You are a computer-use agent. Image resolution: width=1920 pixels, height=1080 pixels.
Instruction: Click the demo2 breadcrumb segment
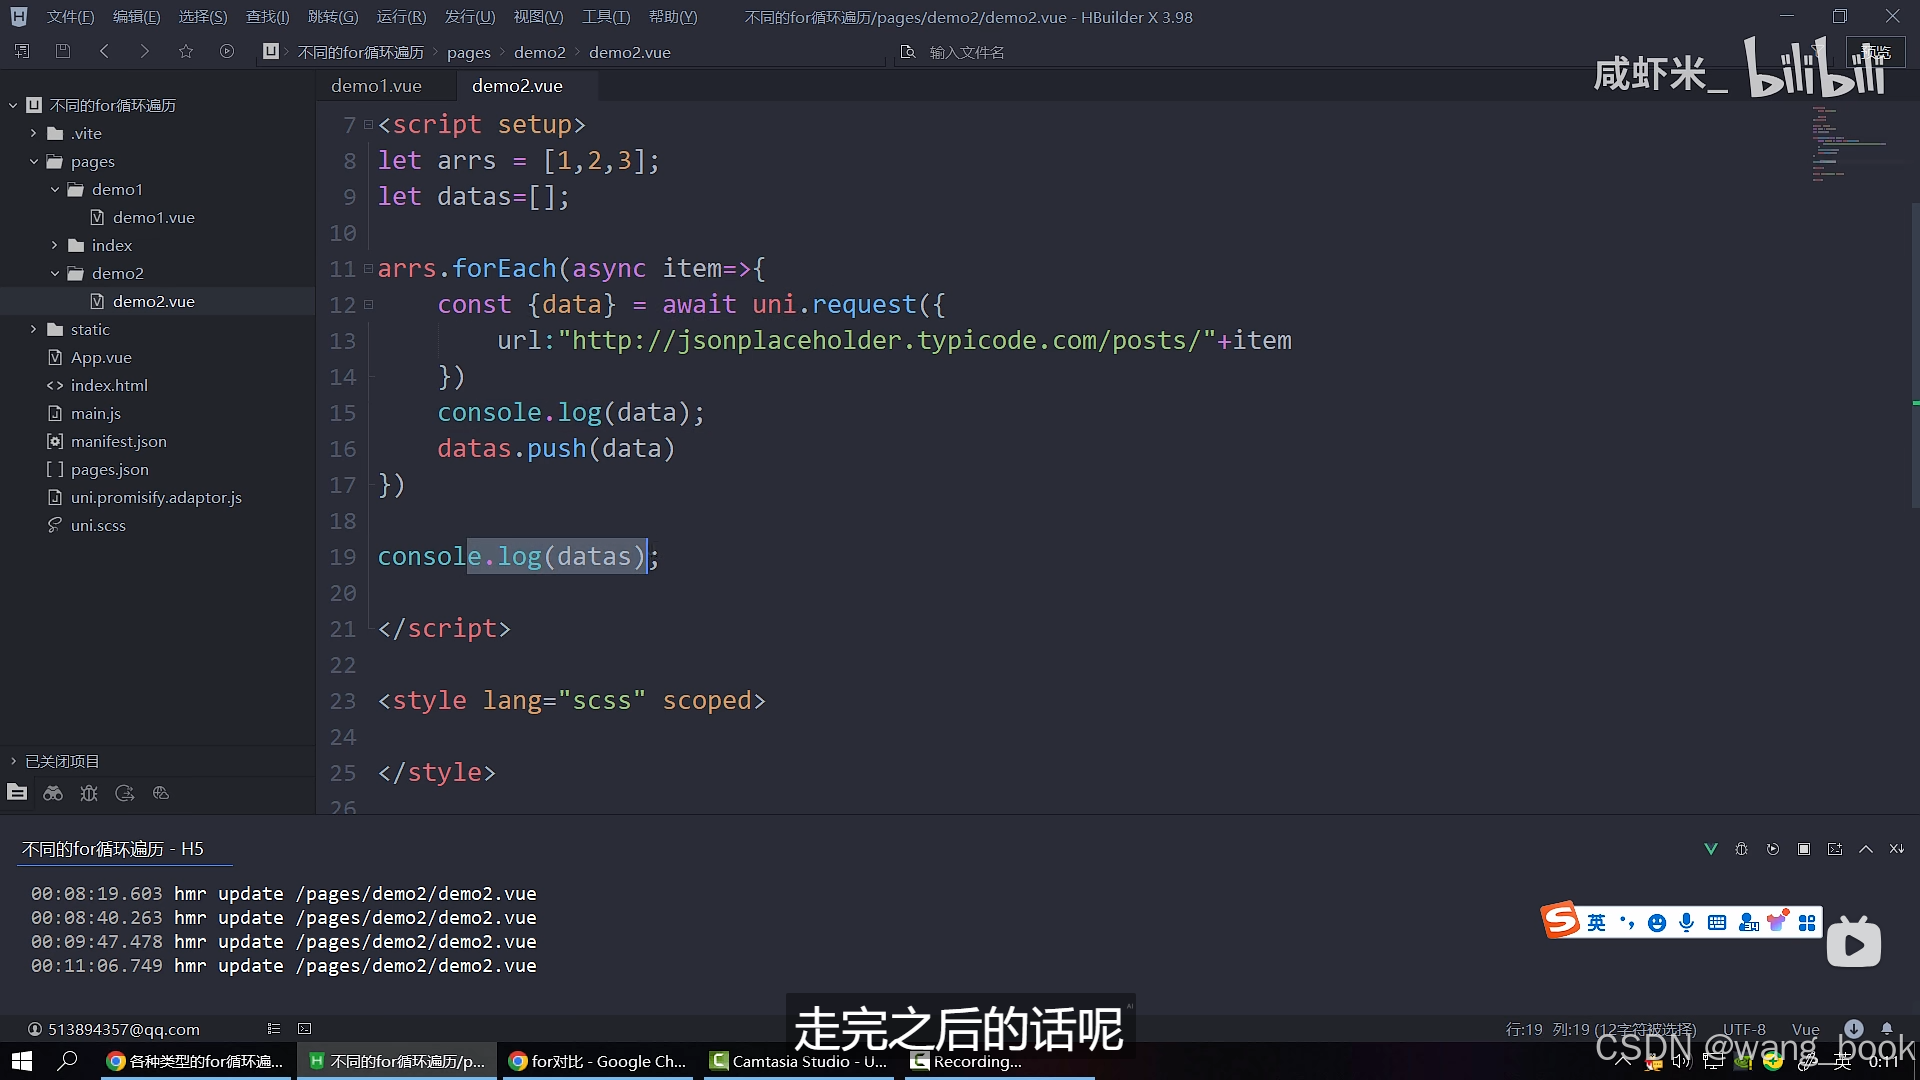[540, 52]
